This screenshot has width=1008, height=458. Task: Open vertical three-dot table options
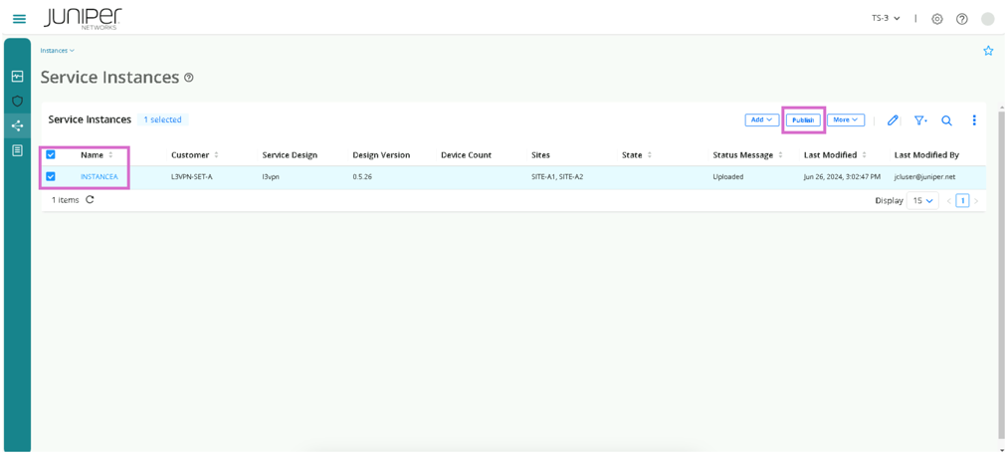tap(975, 120)
